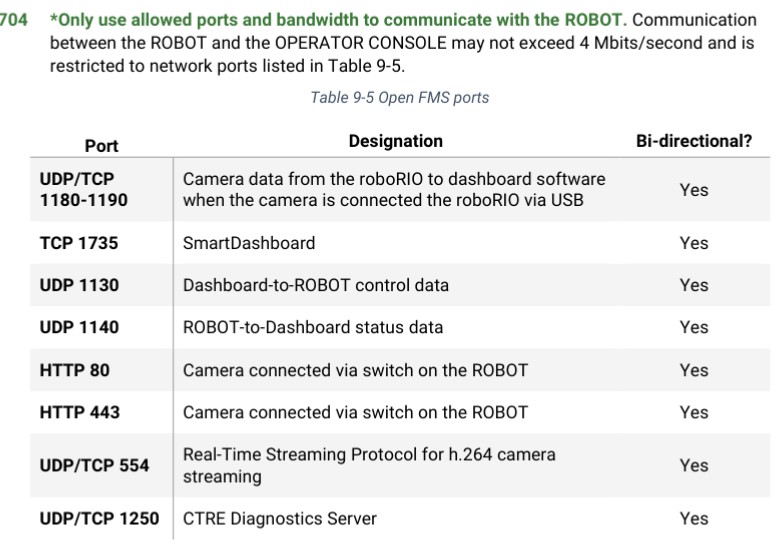
Task: Click the Yes value in the HTTP 80 row
Action: tap(694, 370)
